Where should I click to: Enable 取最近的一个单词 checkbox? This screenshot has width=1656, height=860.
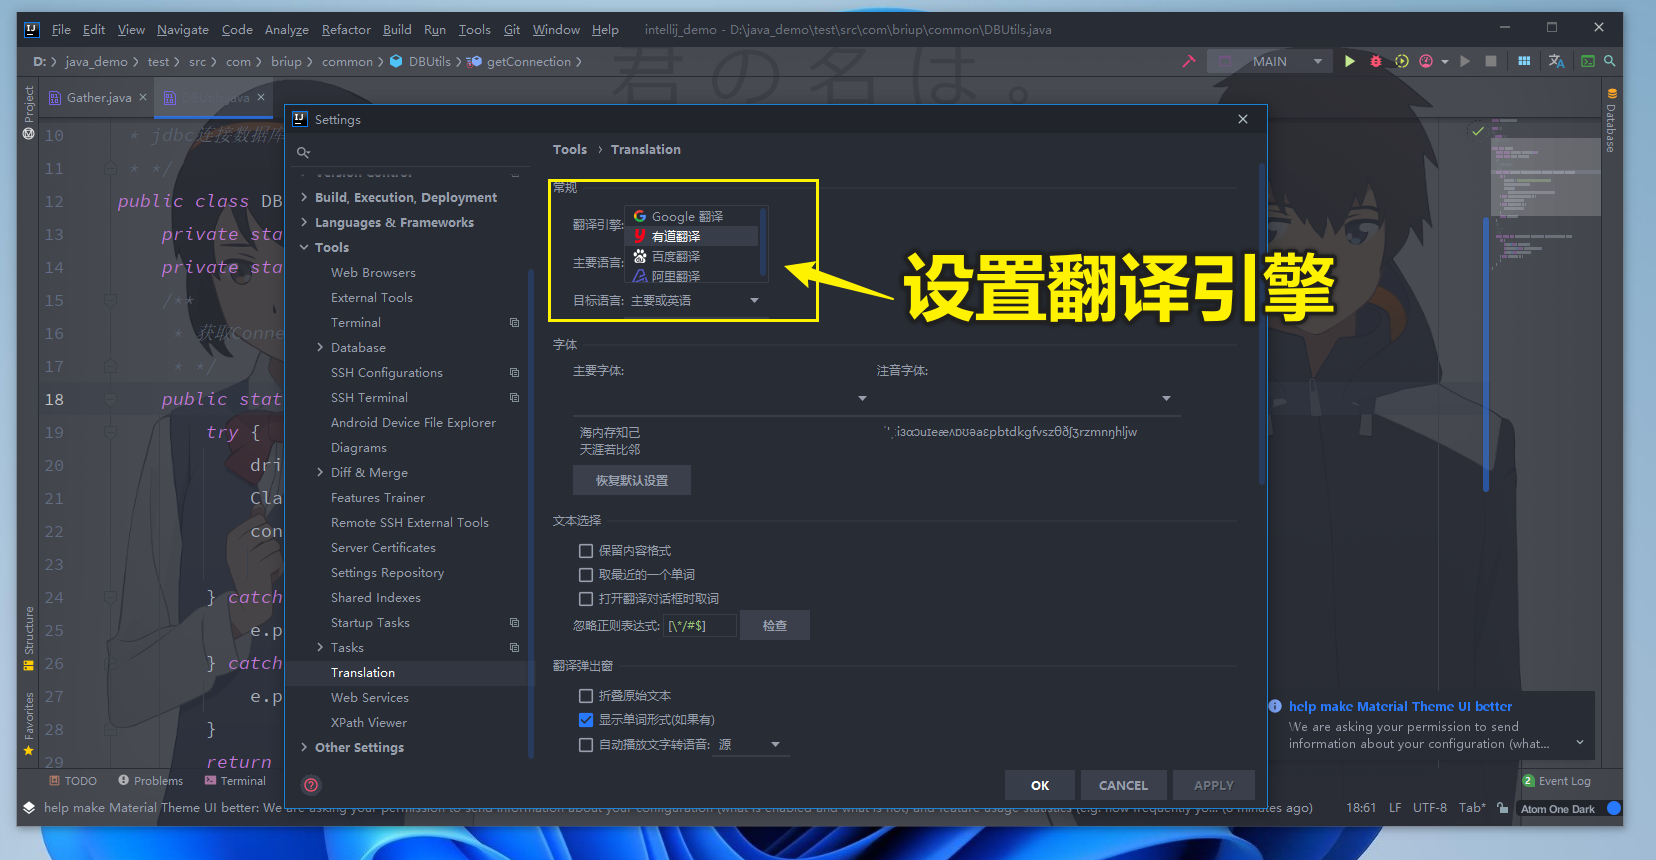586,575
